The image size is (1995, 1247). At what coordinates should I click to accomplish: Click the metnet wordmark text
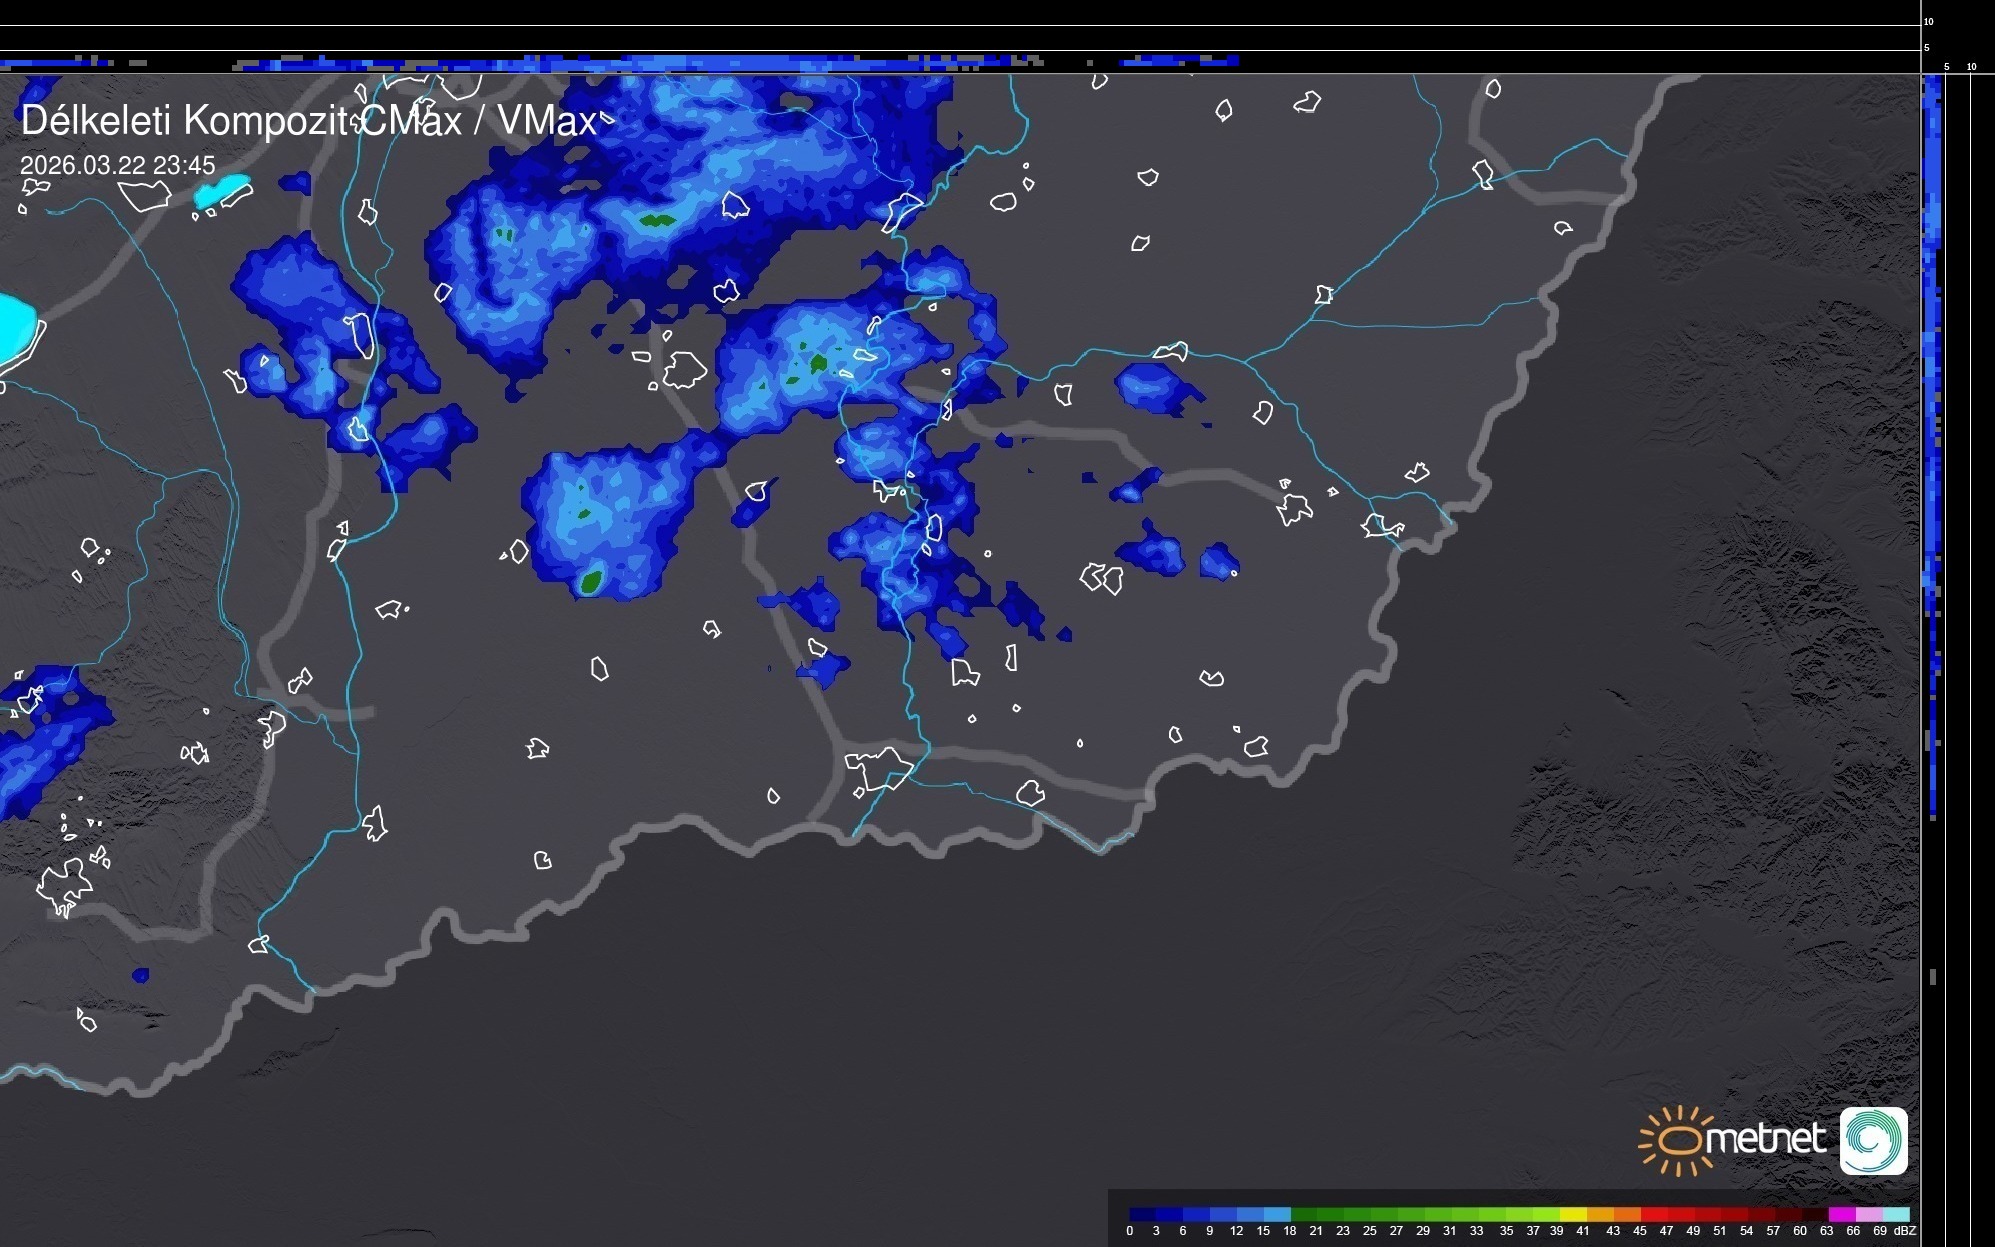pos(1765,1140)
